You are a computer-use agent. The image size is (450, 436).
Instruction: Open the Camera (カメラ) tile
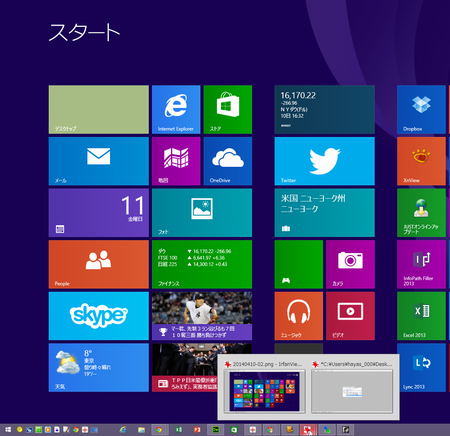click(350, 264)
